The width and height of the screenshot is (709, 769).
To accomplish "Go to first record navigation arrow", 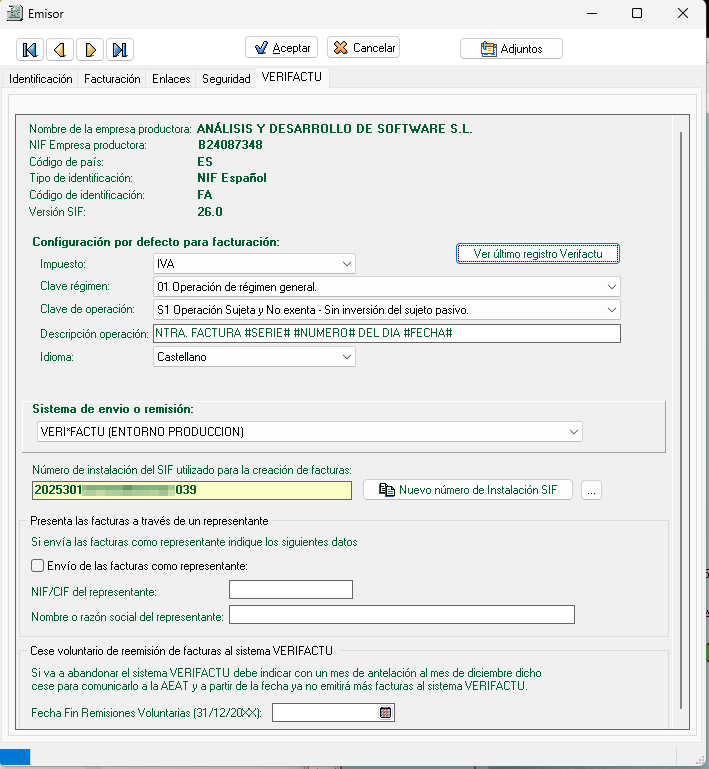I will pyautogui.click(x=30, y=49).
